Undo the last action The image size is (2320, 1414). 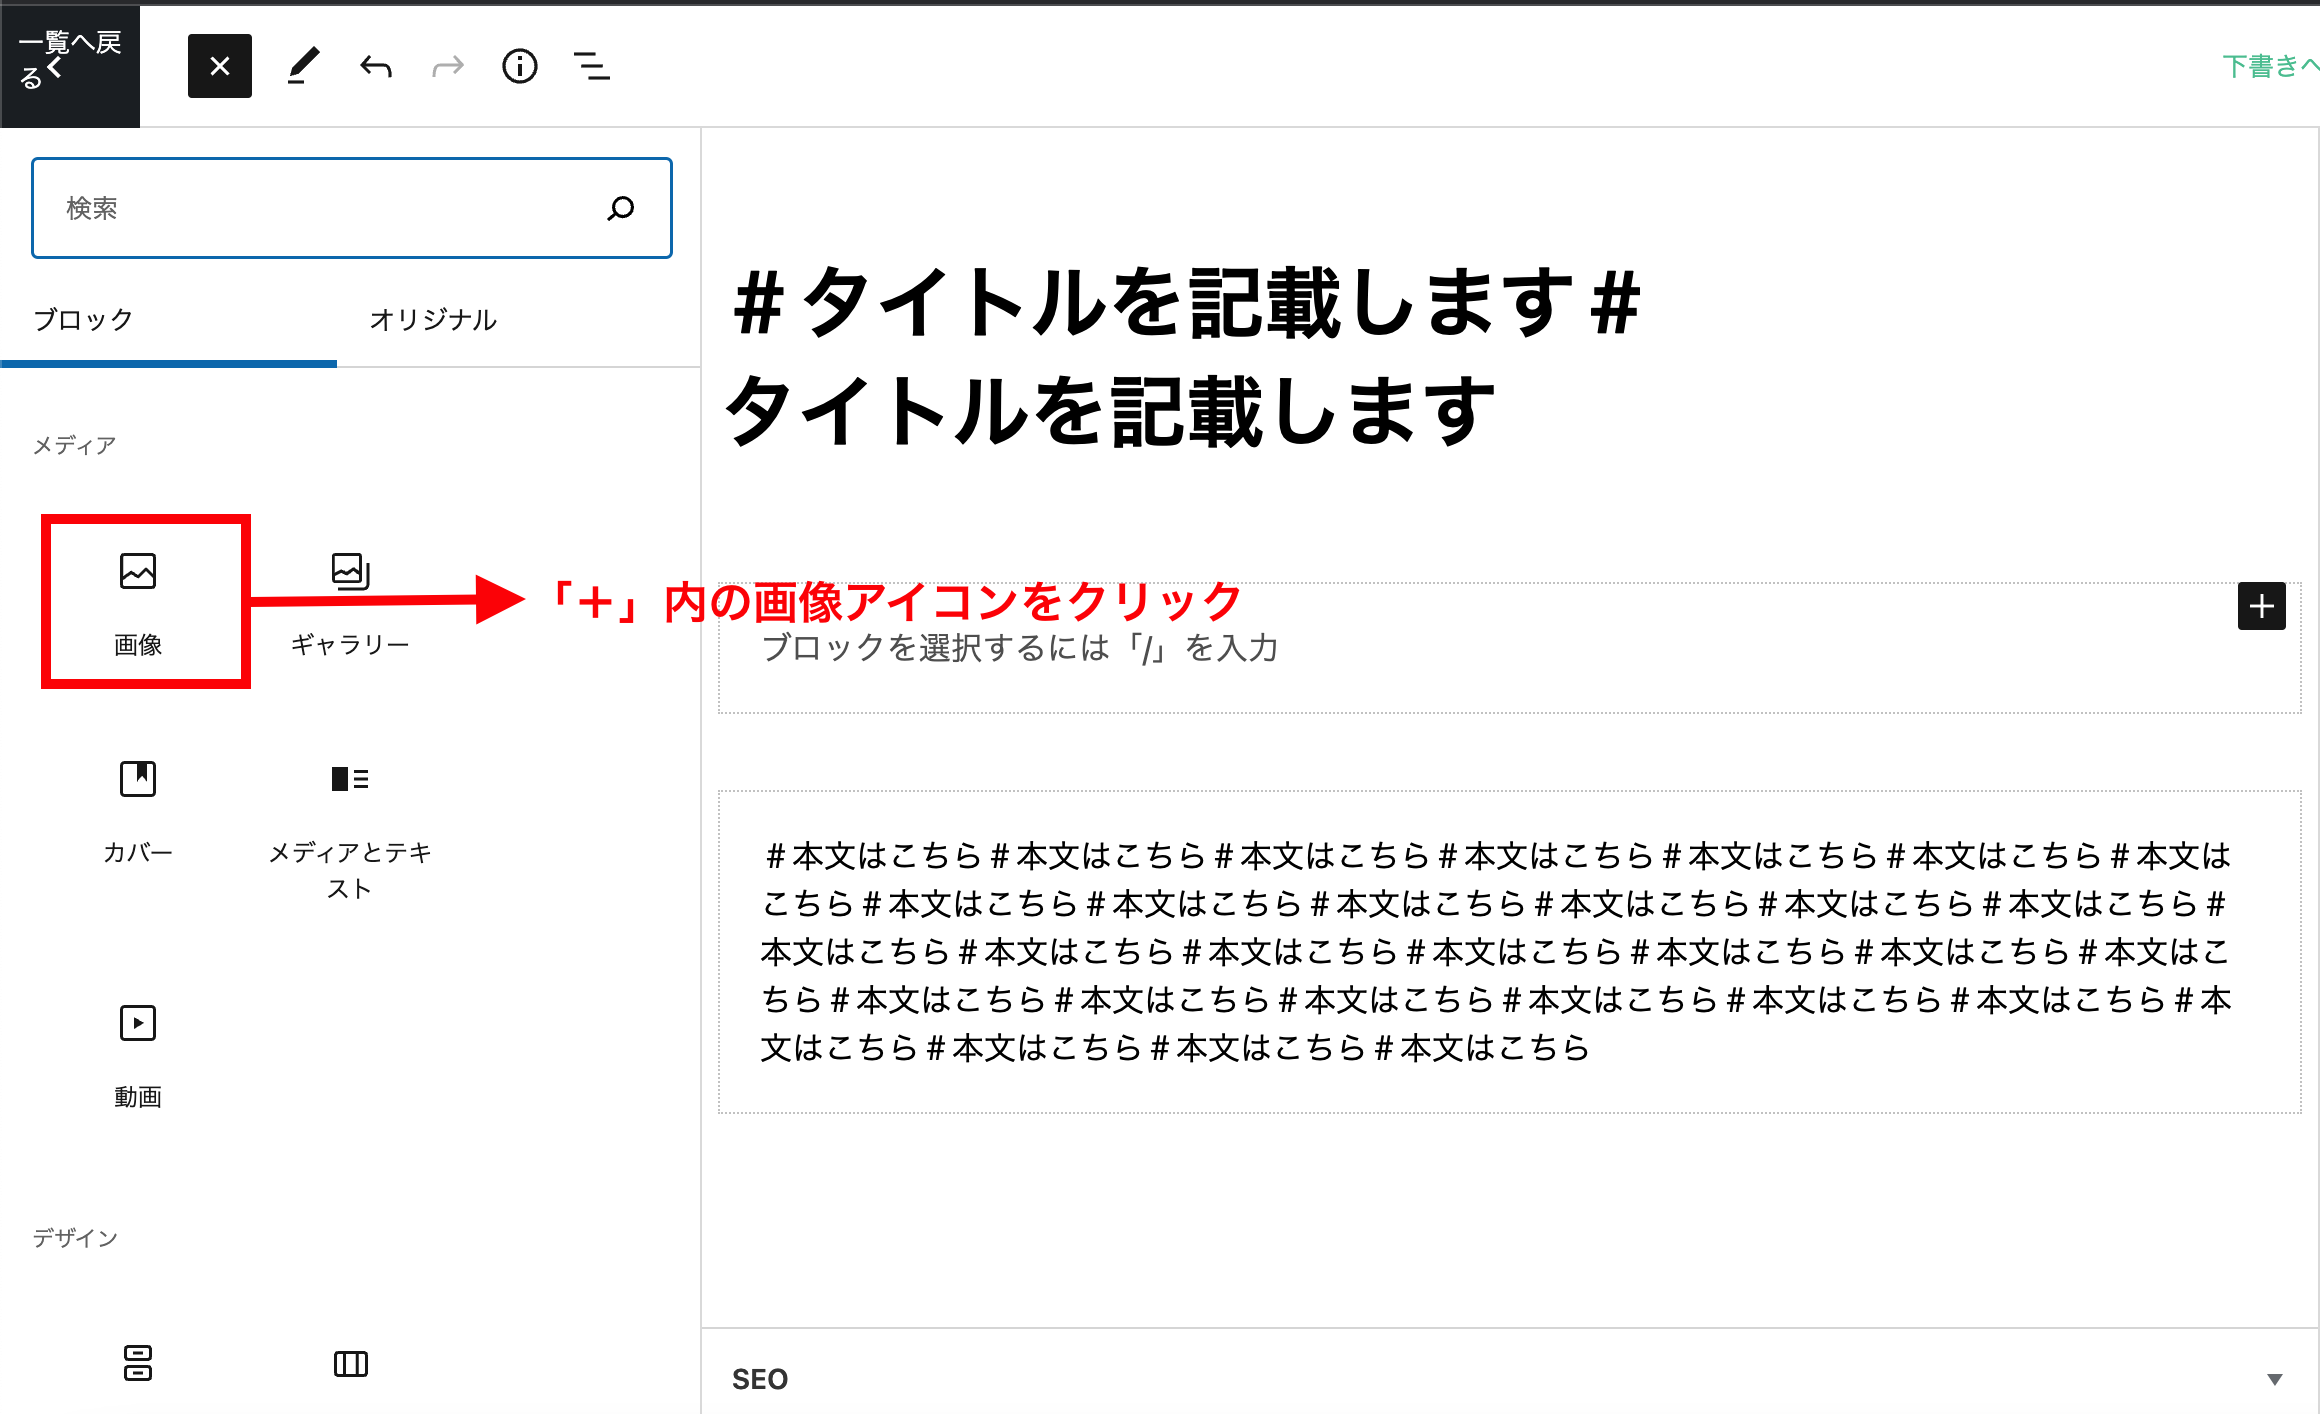pos(376,66)
